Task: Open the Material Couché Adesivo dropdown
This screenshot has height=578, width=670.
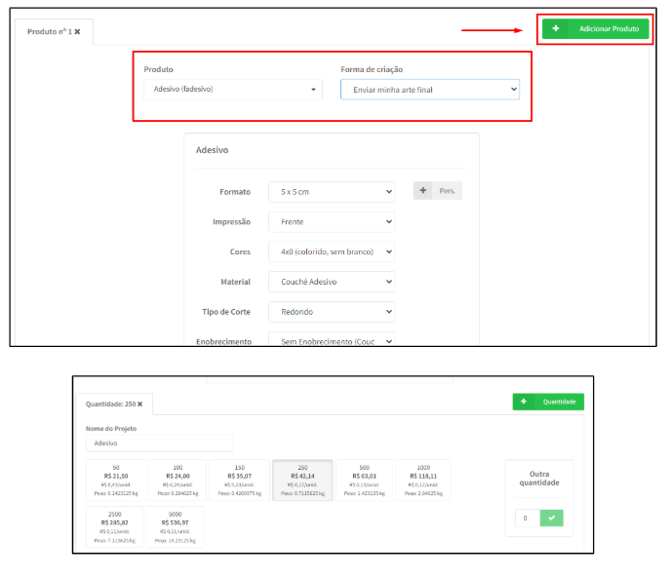Action: [331, 282]
